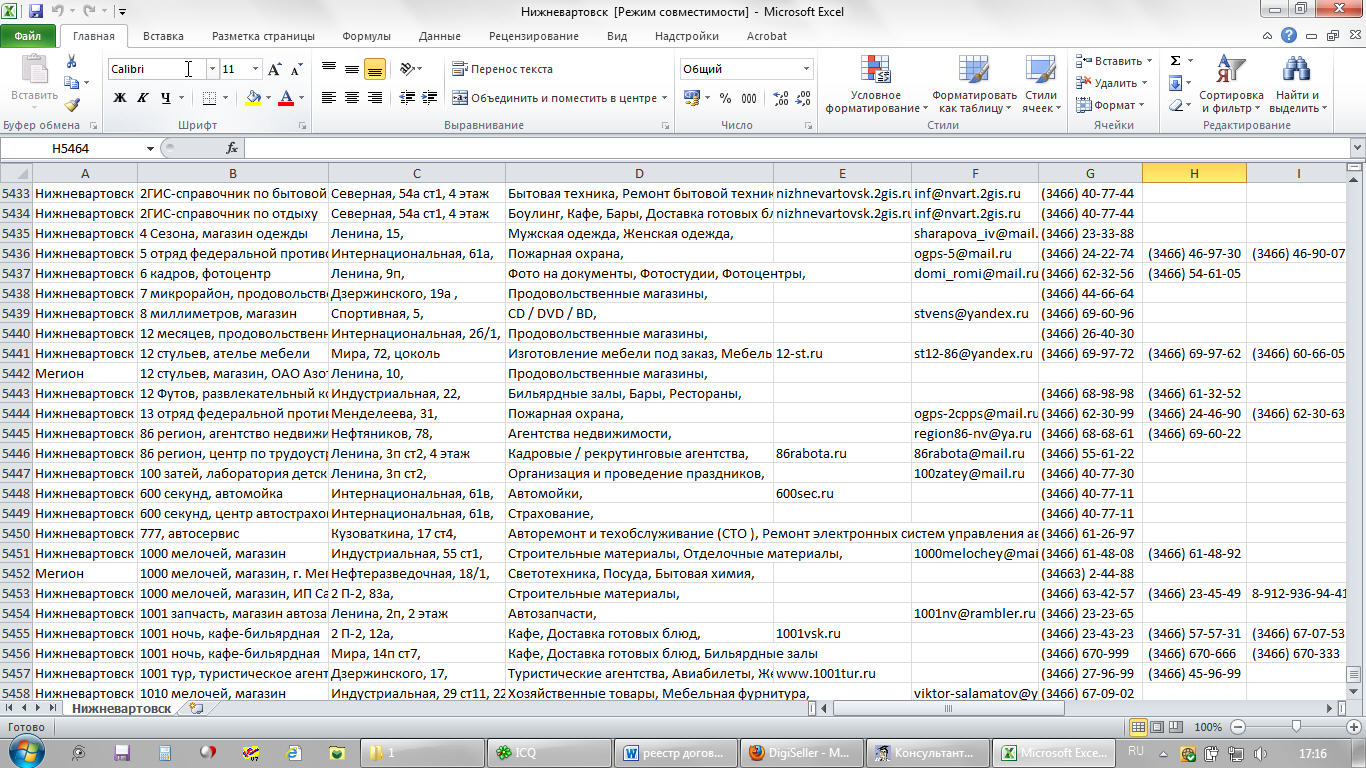Click zoom out minus button
The width and height of the screenshot is (1366, 768).
pos(1238,727)
